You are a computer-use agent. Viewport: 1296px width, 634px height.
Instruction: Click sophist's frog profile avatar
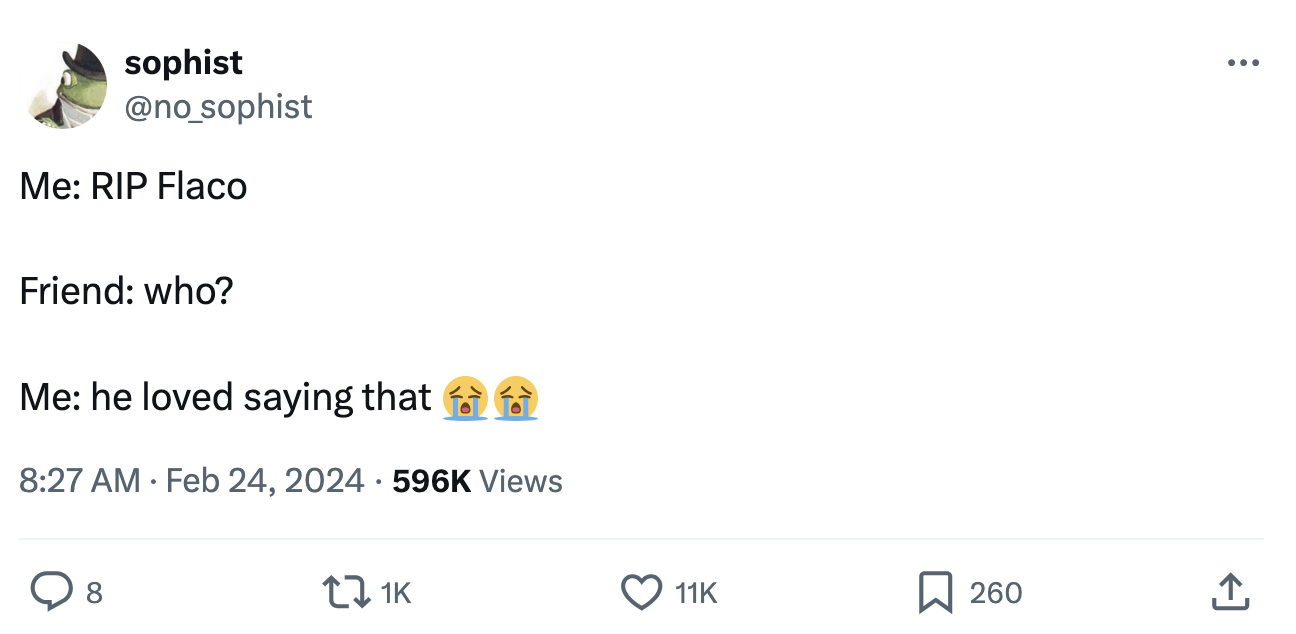pyautogui.click(x=68, y=86)
